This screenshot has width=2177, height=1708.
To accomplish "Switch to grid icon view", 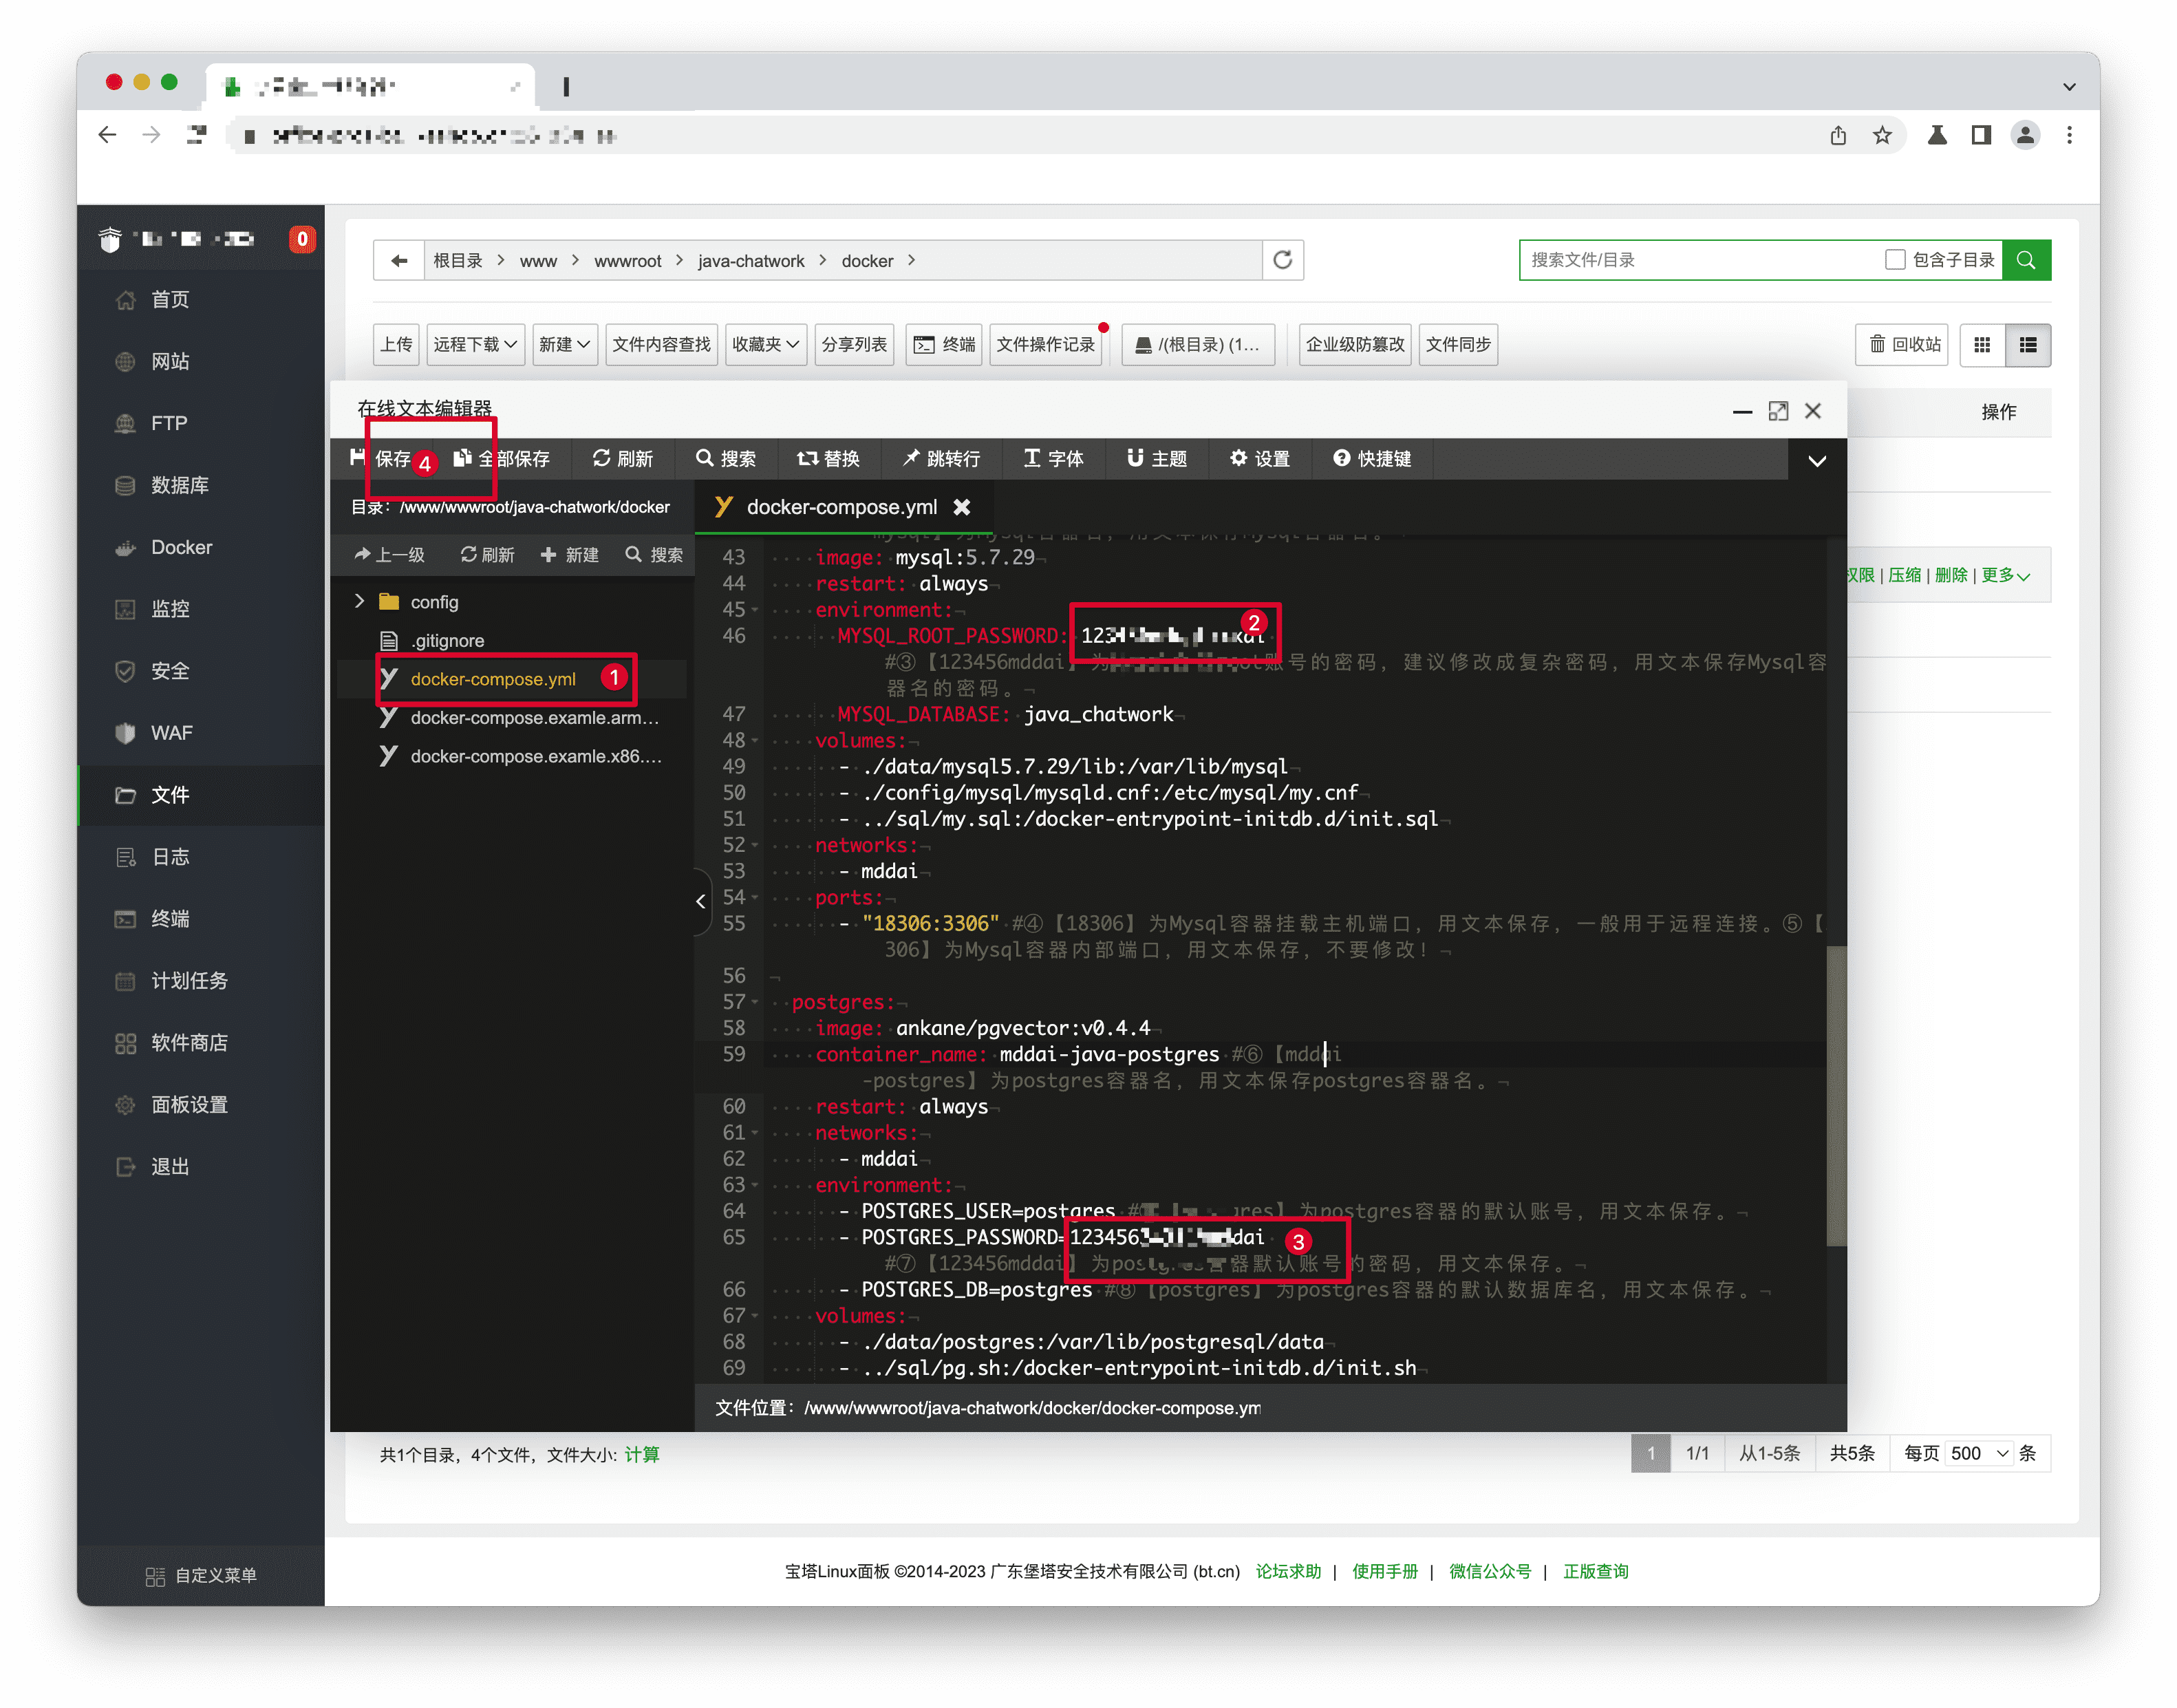I will point(1982,345).
